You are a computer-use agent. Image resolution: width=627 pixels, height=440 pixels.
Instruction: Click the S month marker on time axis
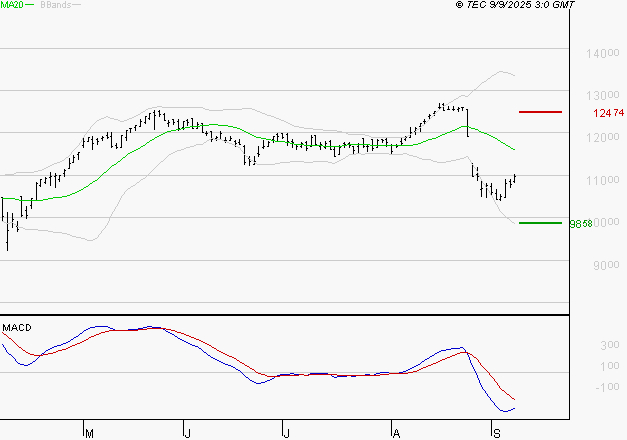coord(497,434)
